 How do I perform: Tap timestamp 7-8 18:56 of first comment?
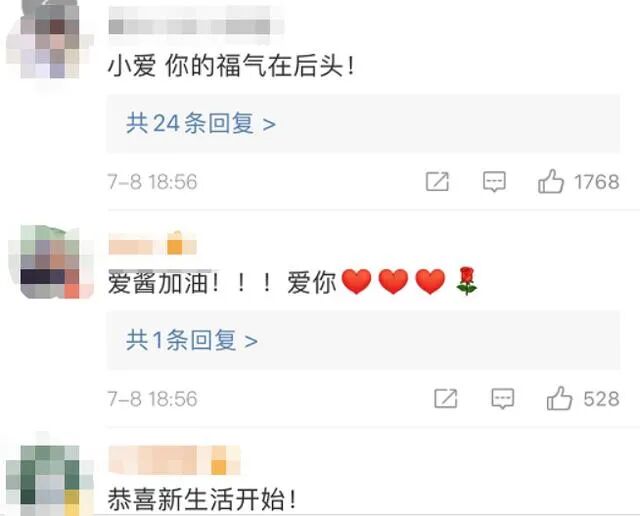(x=152, y=182)
